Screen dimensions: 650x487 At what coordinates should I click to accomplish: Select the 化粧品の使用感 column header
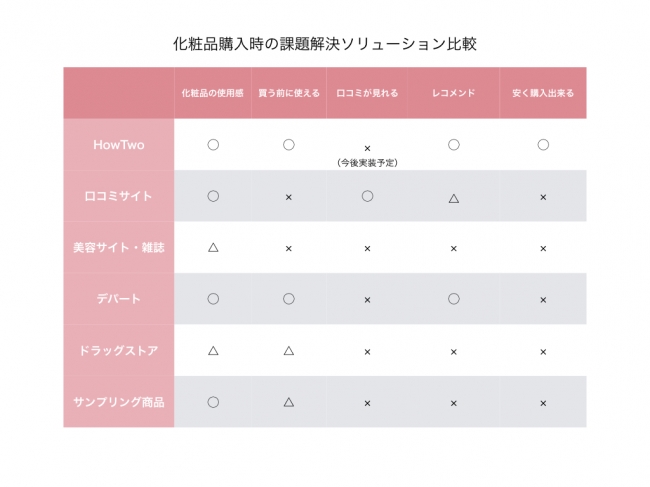click(212, 93)
